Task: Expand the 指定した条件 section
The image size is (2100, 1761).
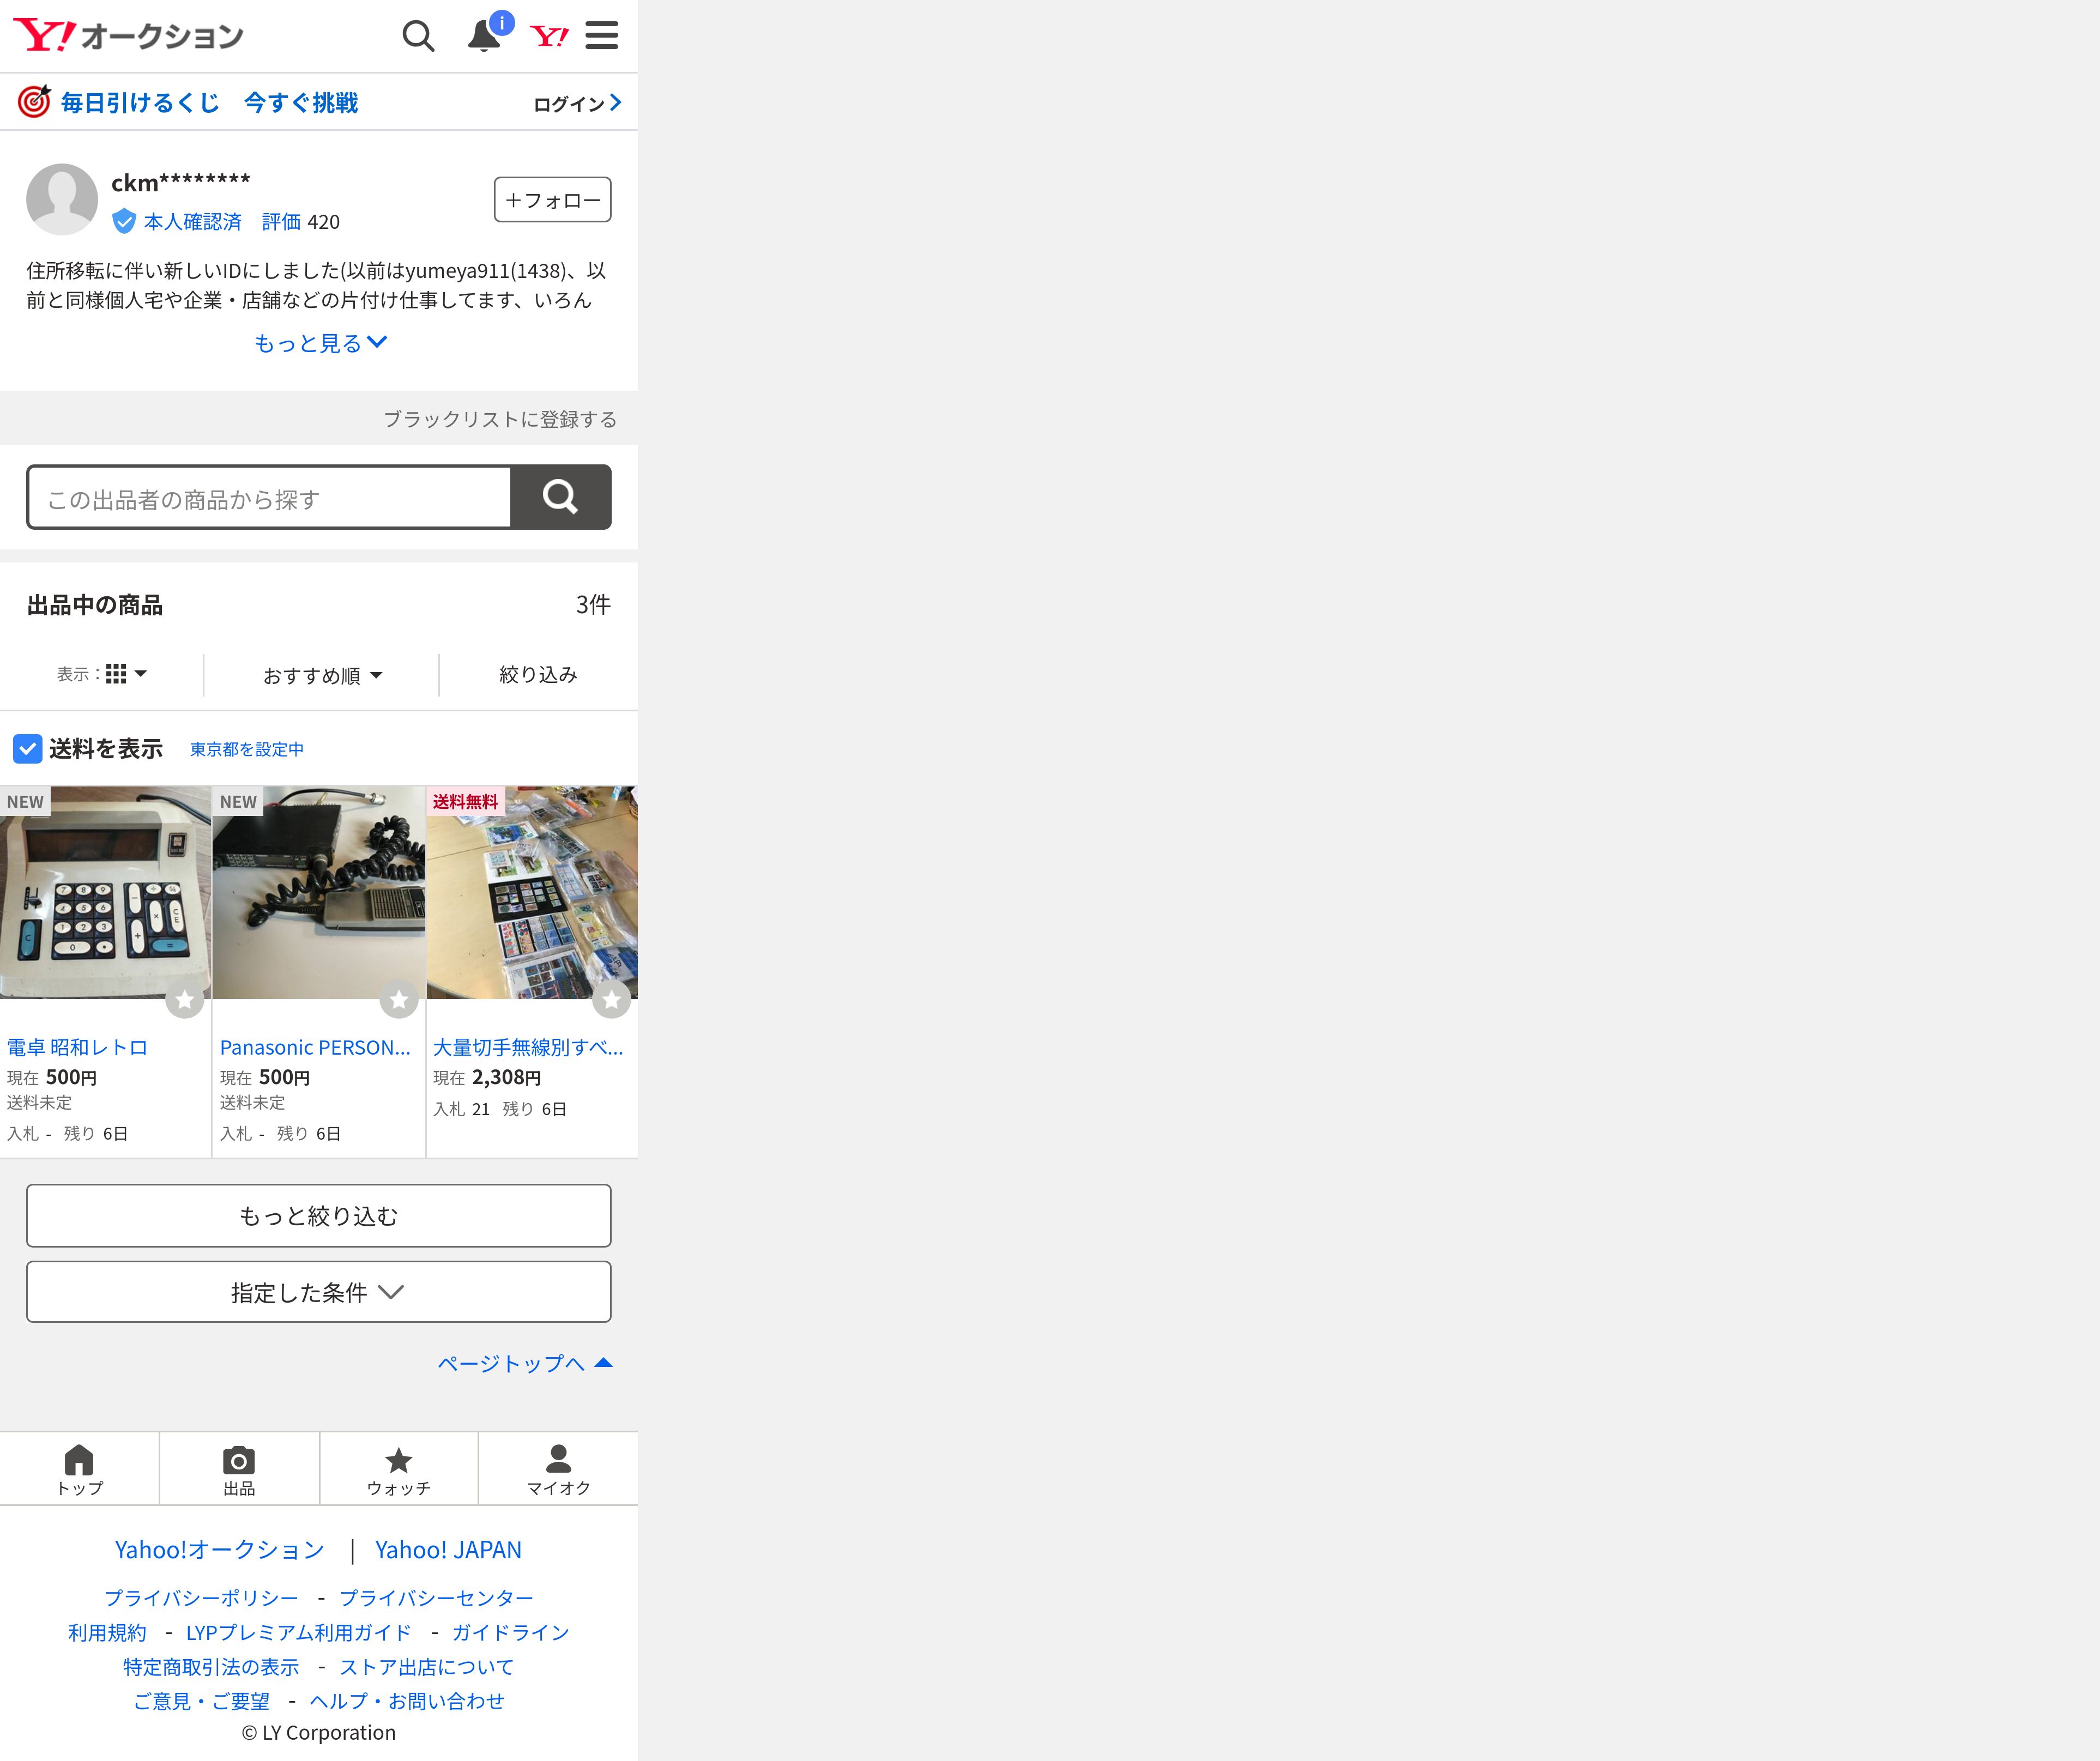Action: tap(318, 1292)
